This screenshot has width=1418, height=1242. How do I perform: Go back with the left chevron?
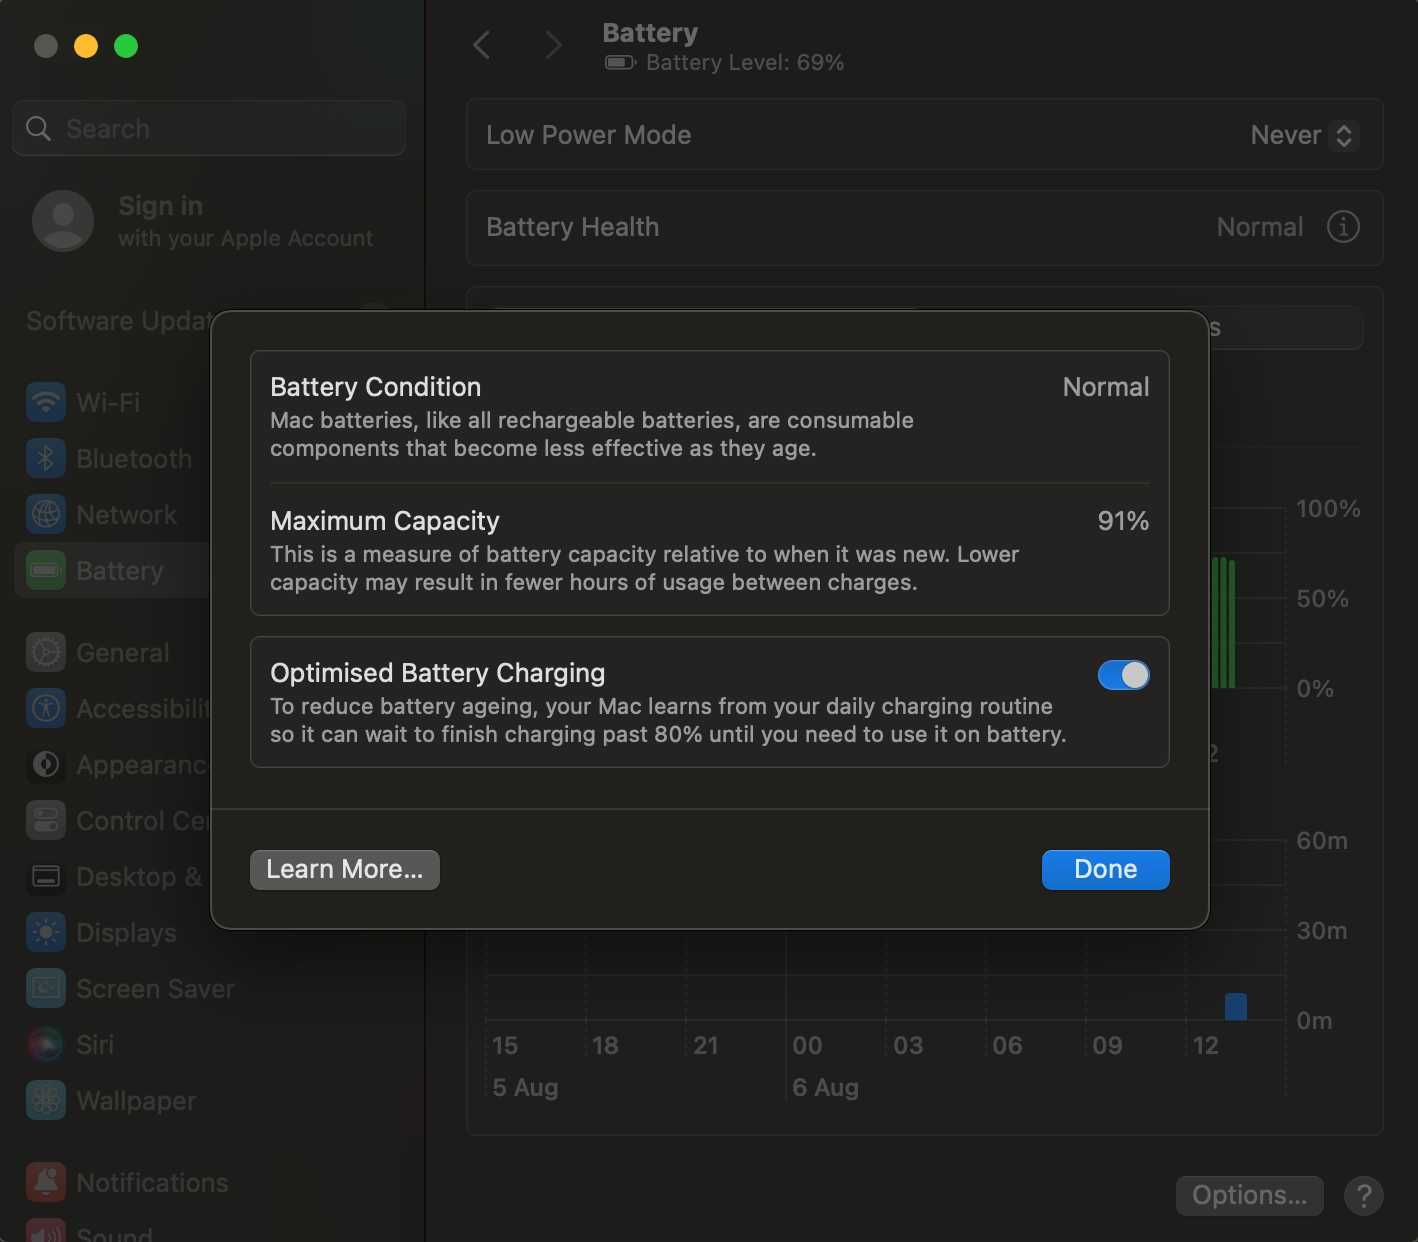click(x=482, y=45)
